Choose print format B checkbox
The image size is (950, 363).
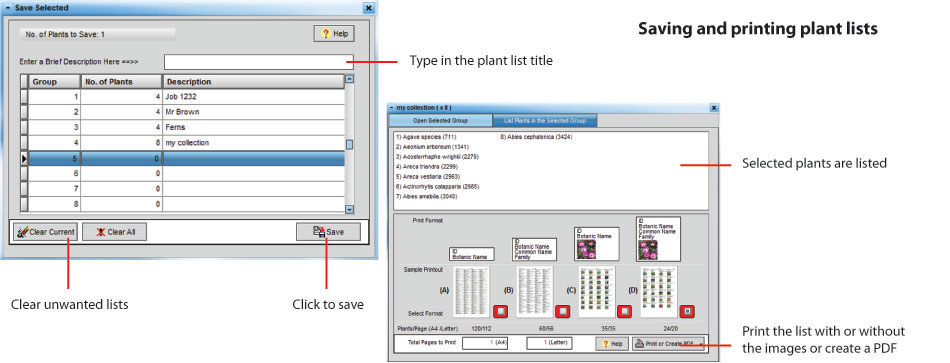[563, 311]
